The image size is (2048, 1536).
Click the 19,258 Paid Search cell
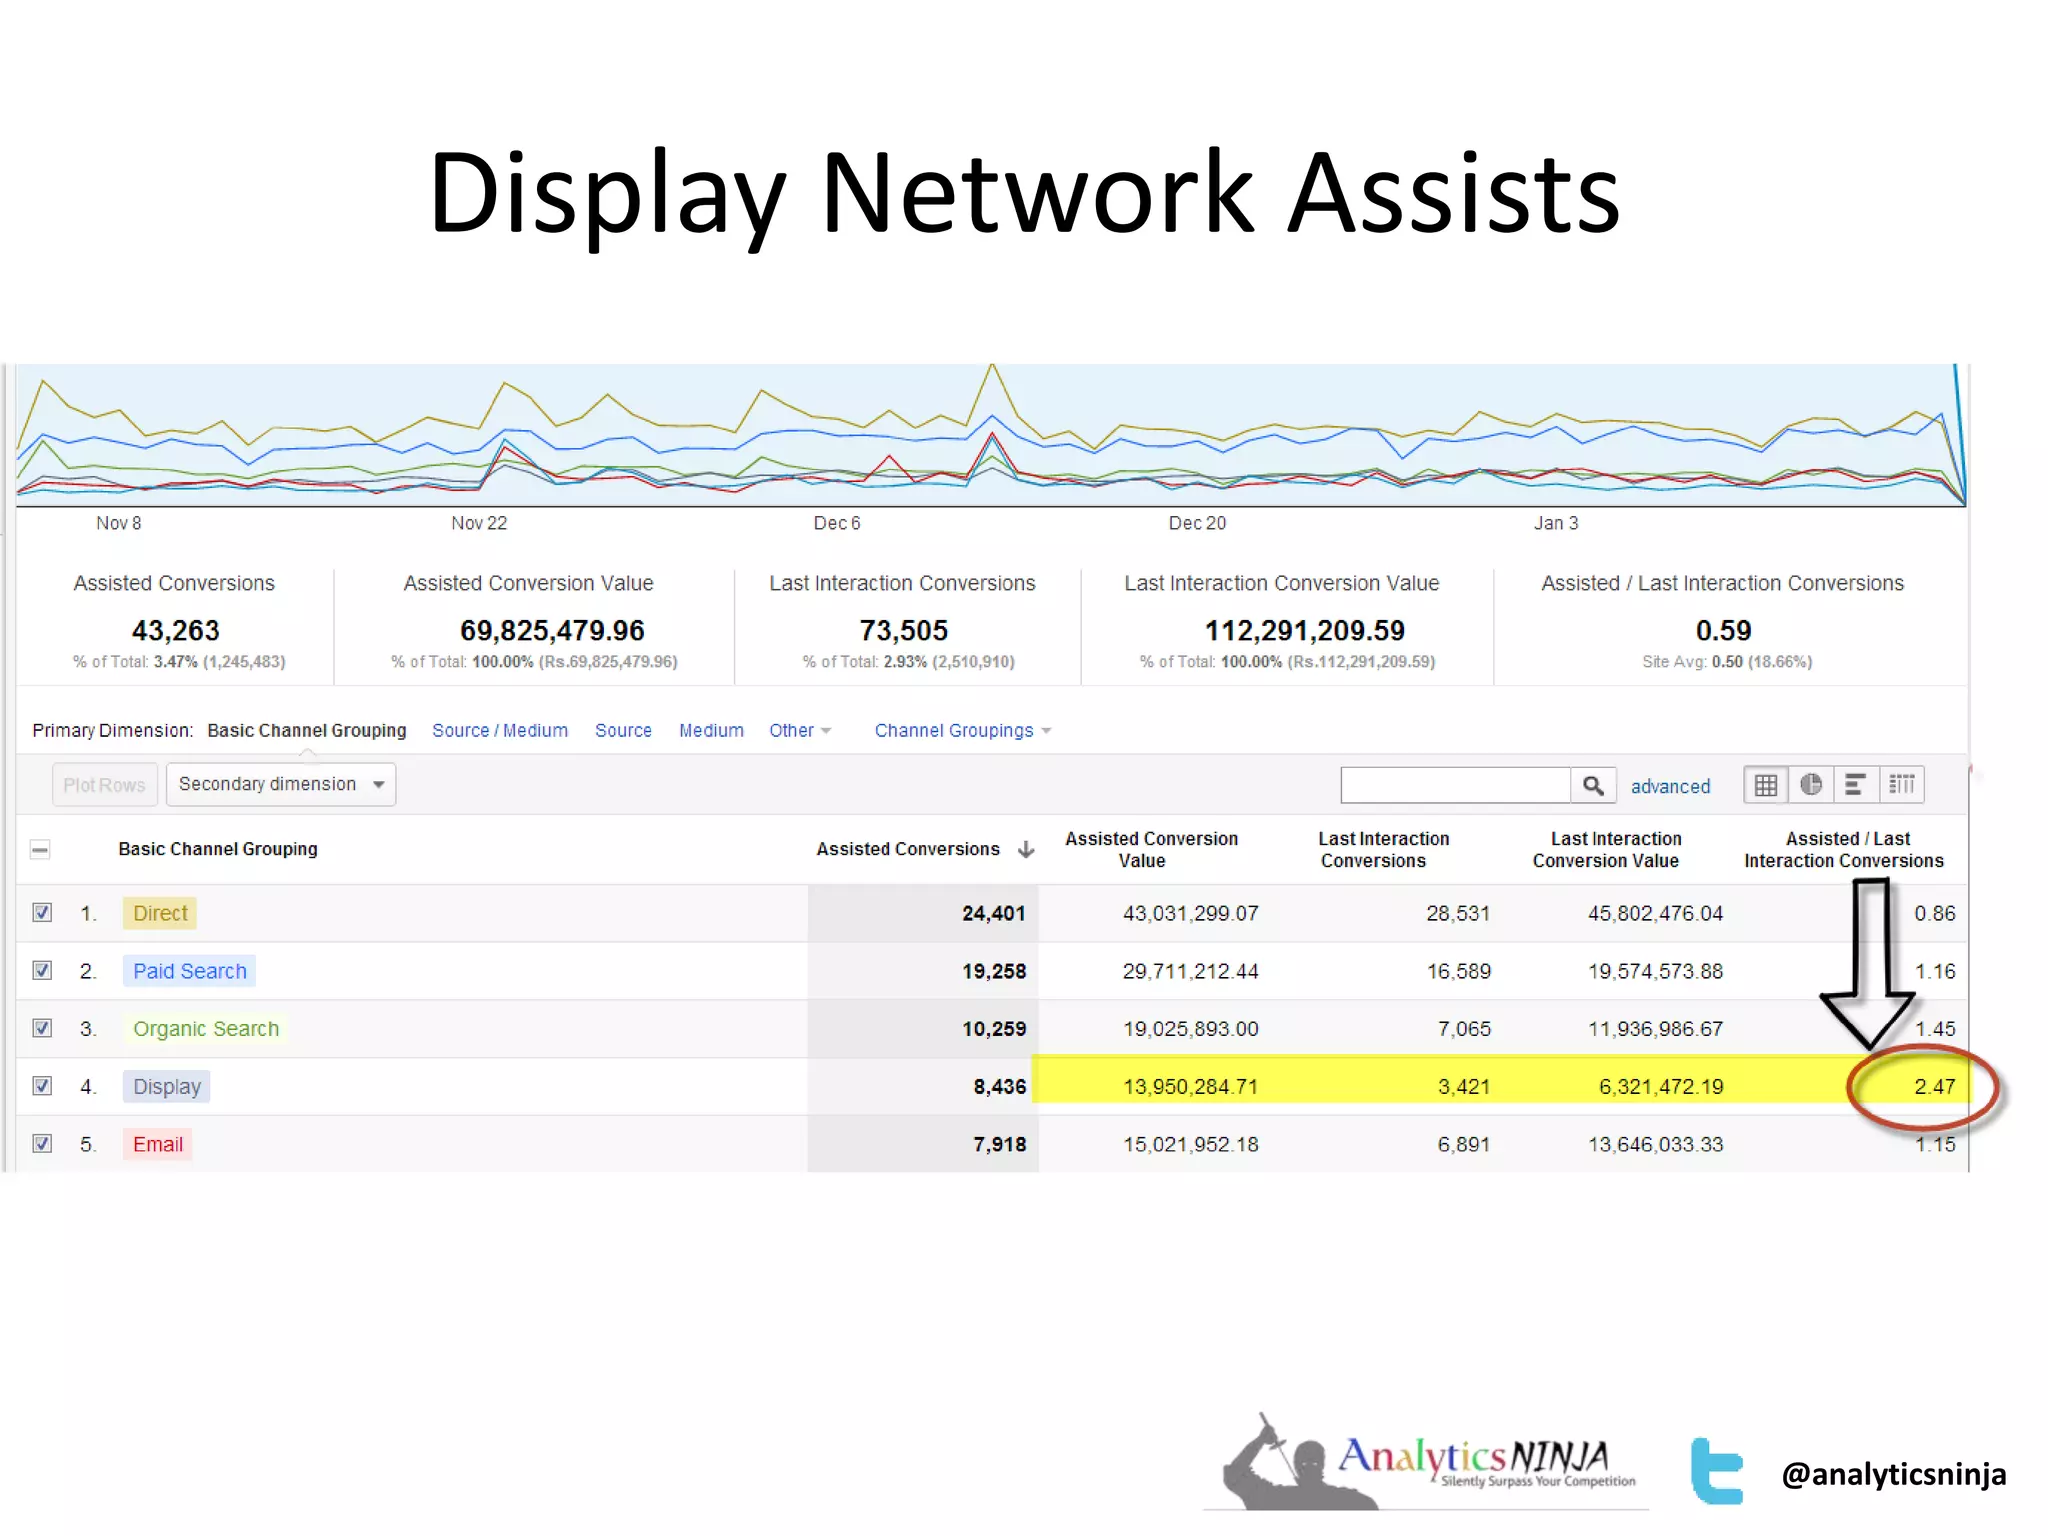coord(993,971)
